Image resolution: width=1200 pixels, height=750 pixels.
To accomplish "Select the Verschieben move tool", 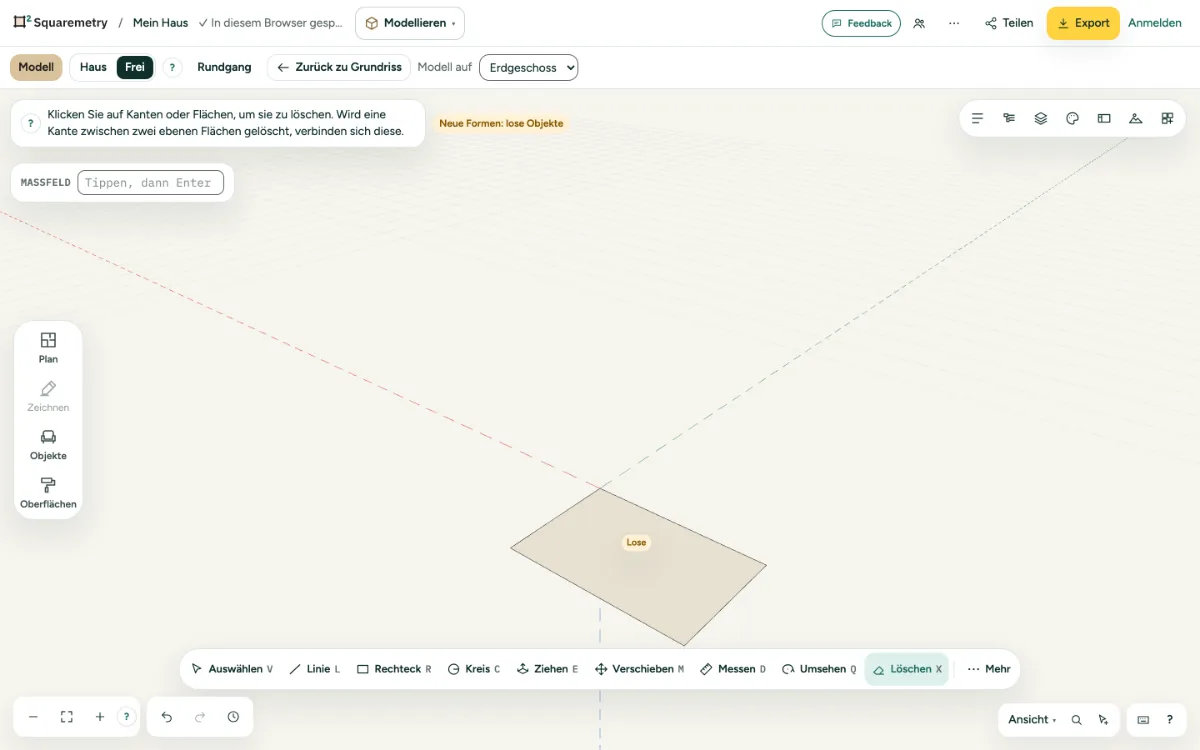I will pyautogui.click(x=639, y=669).
